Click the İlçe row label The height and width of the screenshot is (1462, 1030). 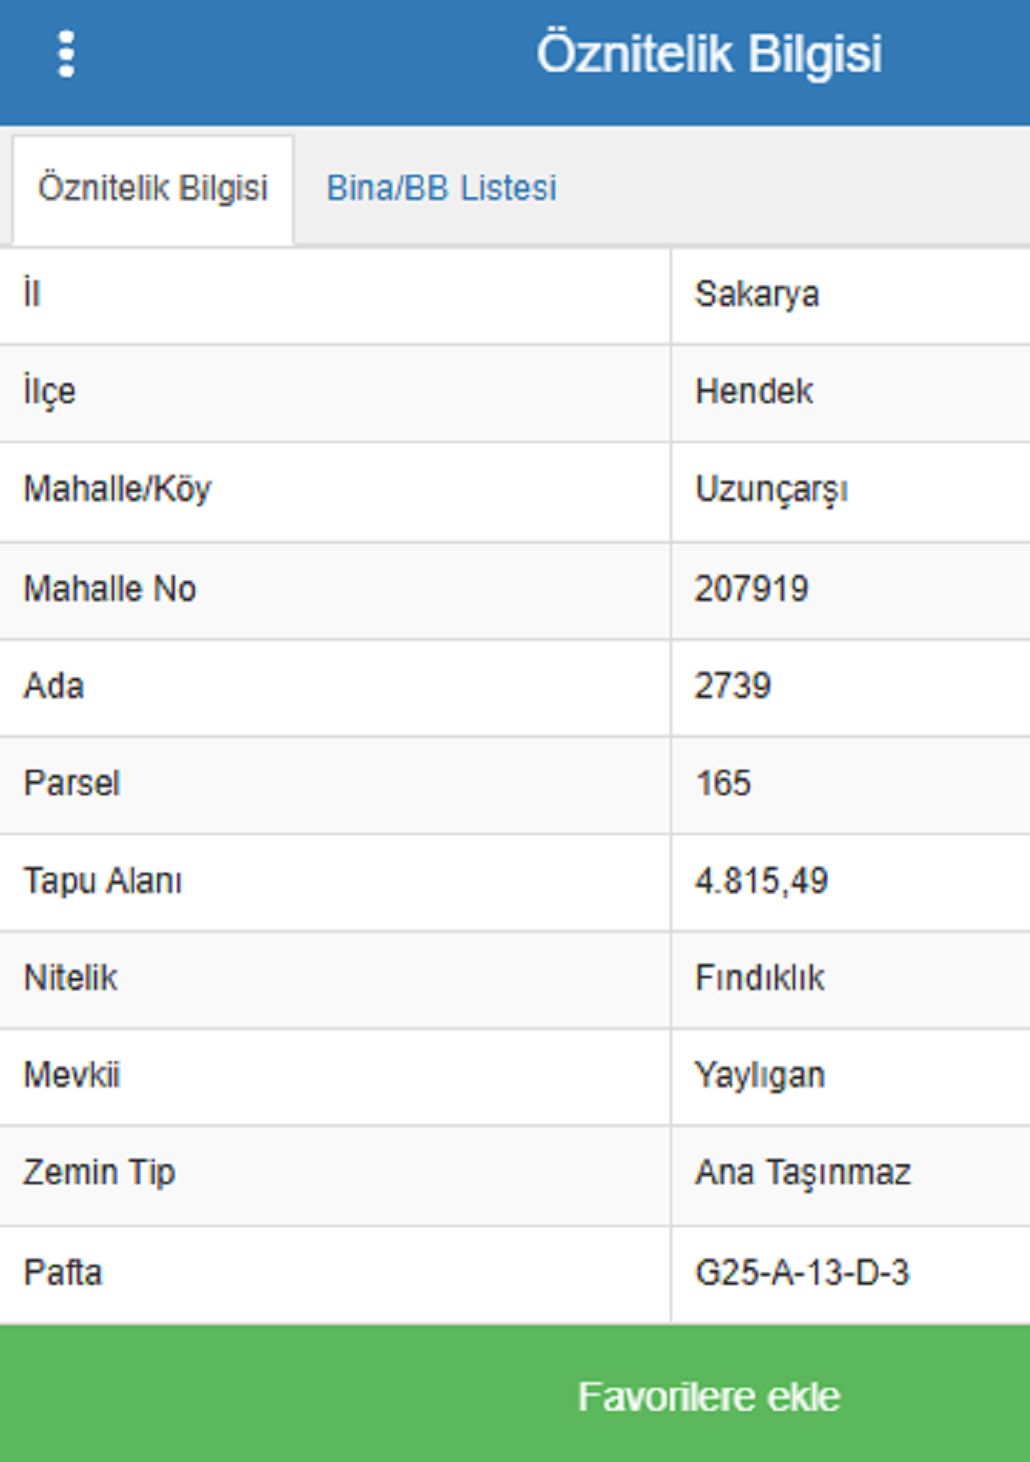coord(49,391)
